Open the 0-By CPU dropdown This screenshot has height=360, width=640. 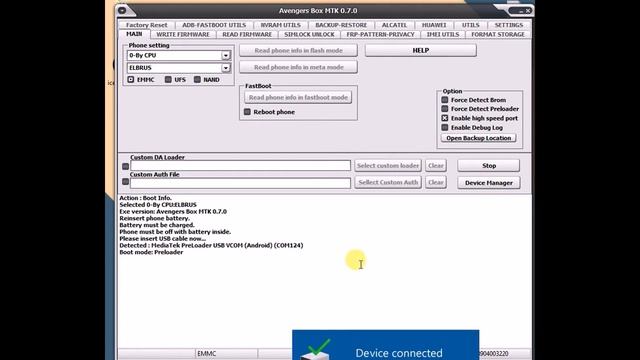click(226, 56)
